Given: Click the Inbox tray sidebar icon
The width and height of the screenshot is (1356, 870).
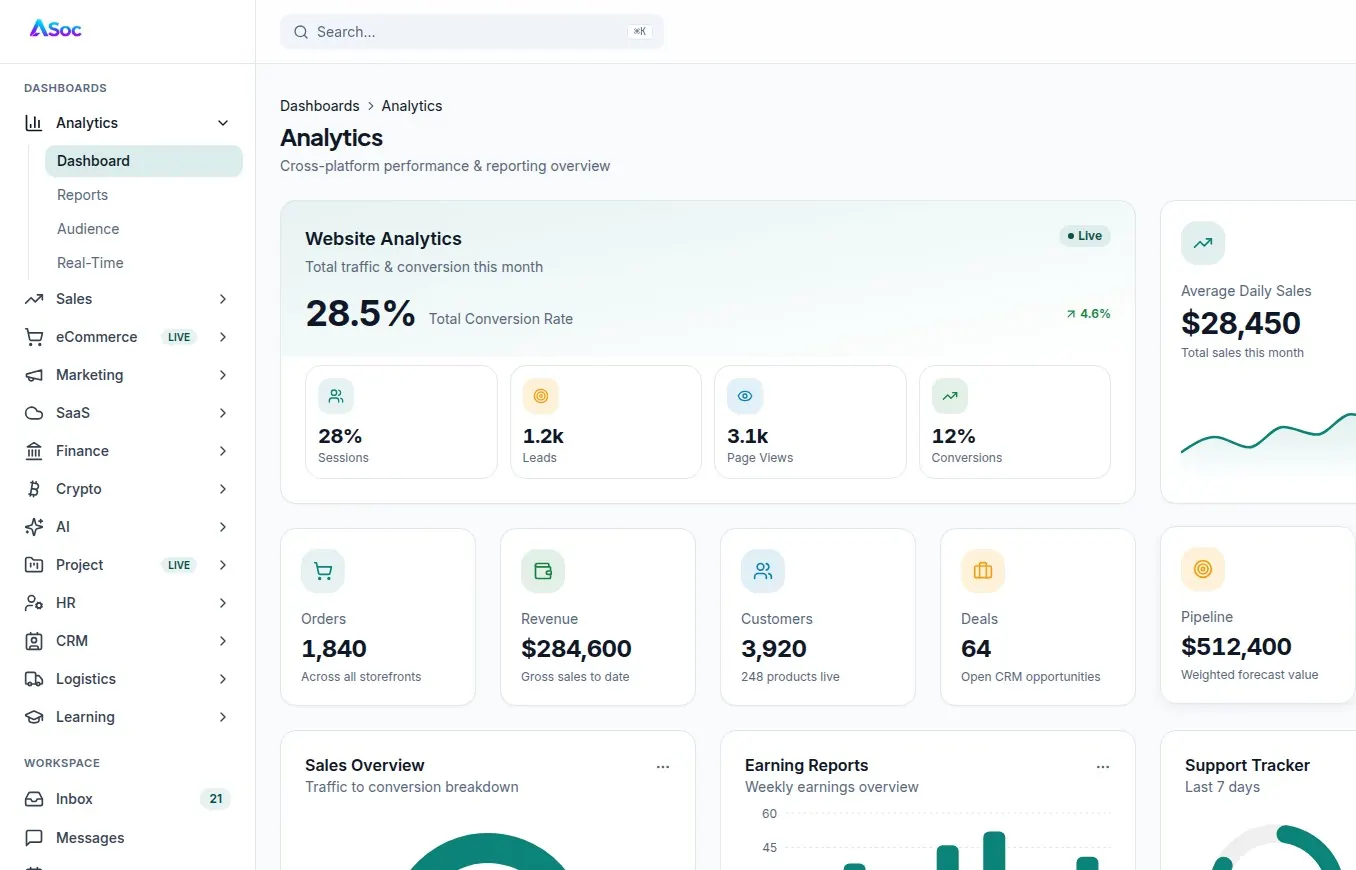Looking at the screenshot, I should point(34,799).
